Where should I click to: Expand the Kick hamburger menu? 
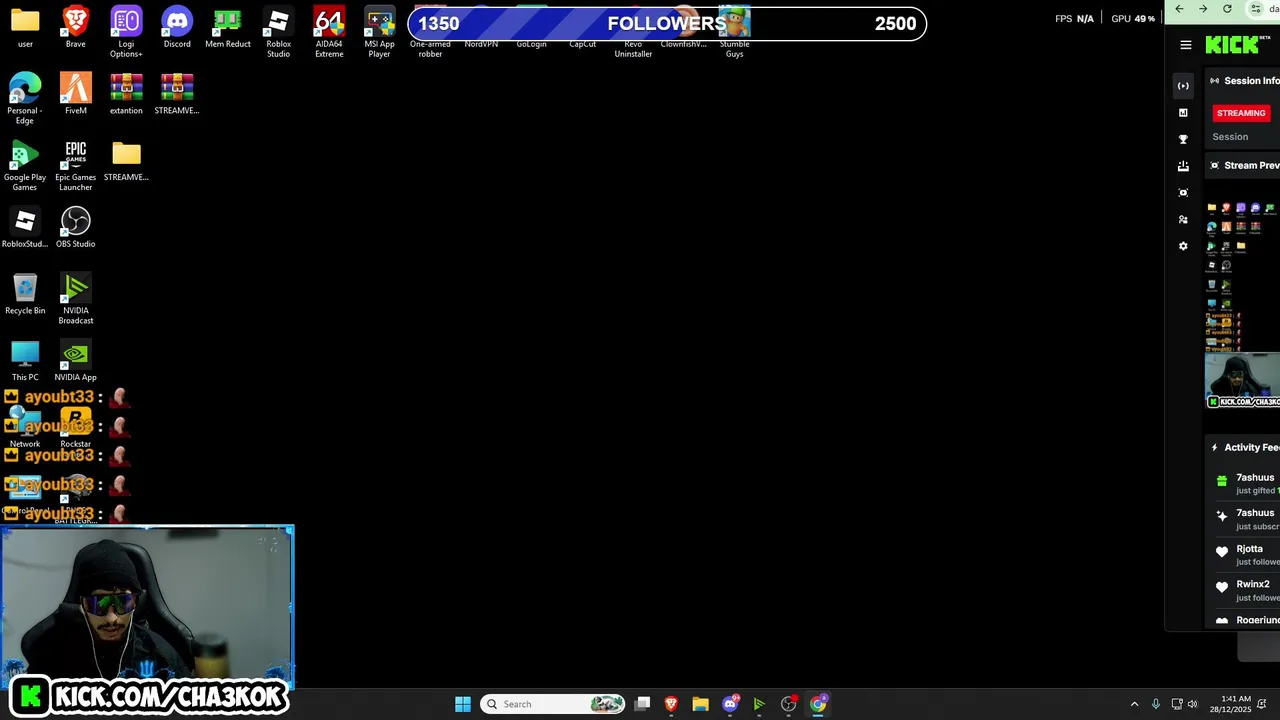[1186, 45]
